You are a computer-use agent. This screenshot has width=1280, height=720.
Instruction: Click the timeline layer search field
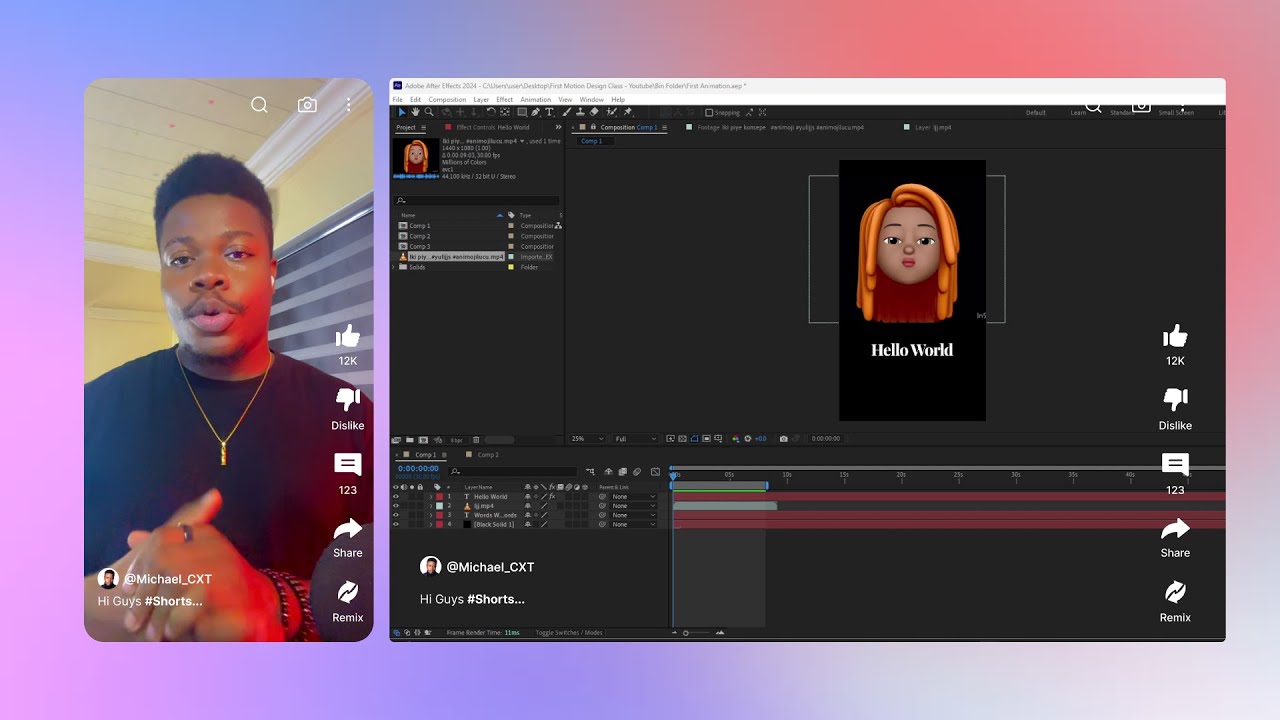point(513,471)
